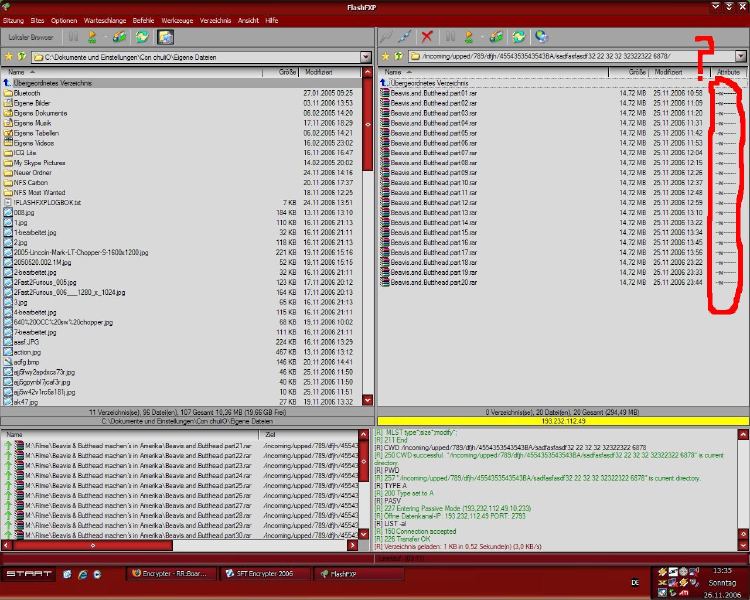
Task: Sort remote list by Attribute column
Action: [728, 72]
